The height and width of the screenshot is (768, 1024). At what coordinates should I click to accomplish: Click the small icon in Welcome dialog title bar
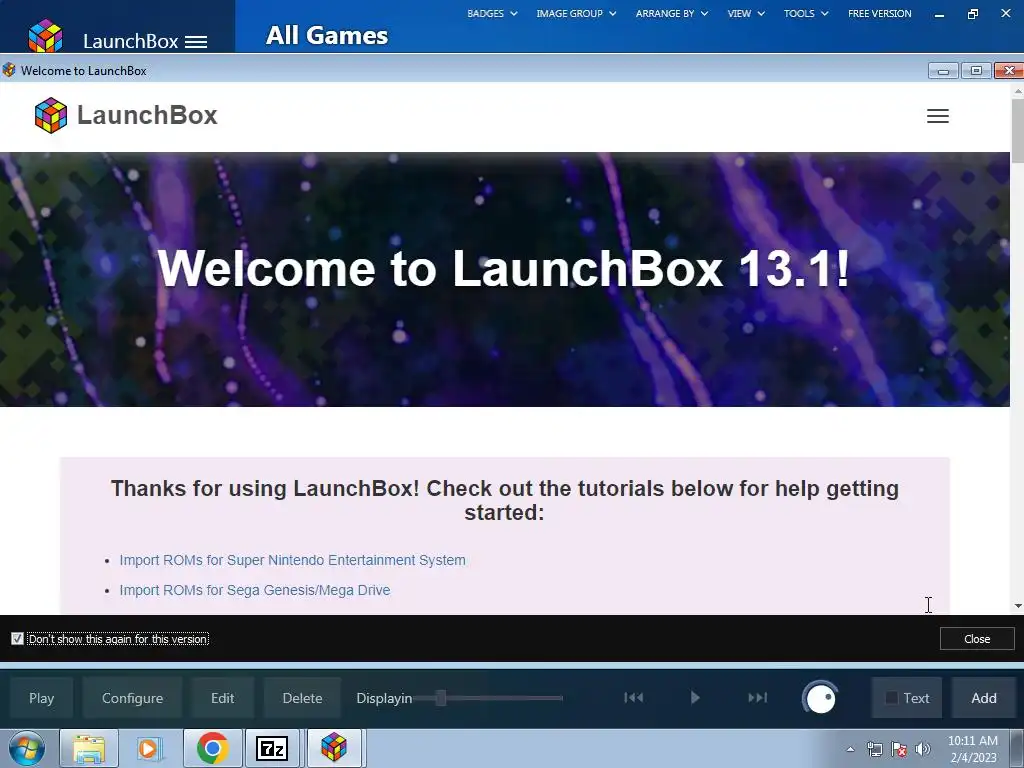[x=9, y=70]
